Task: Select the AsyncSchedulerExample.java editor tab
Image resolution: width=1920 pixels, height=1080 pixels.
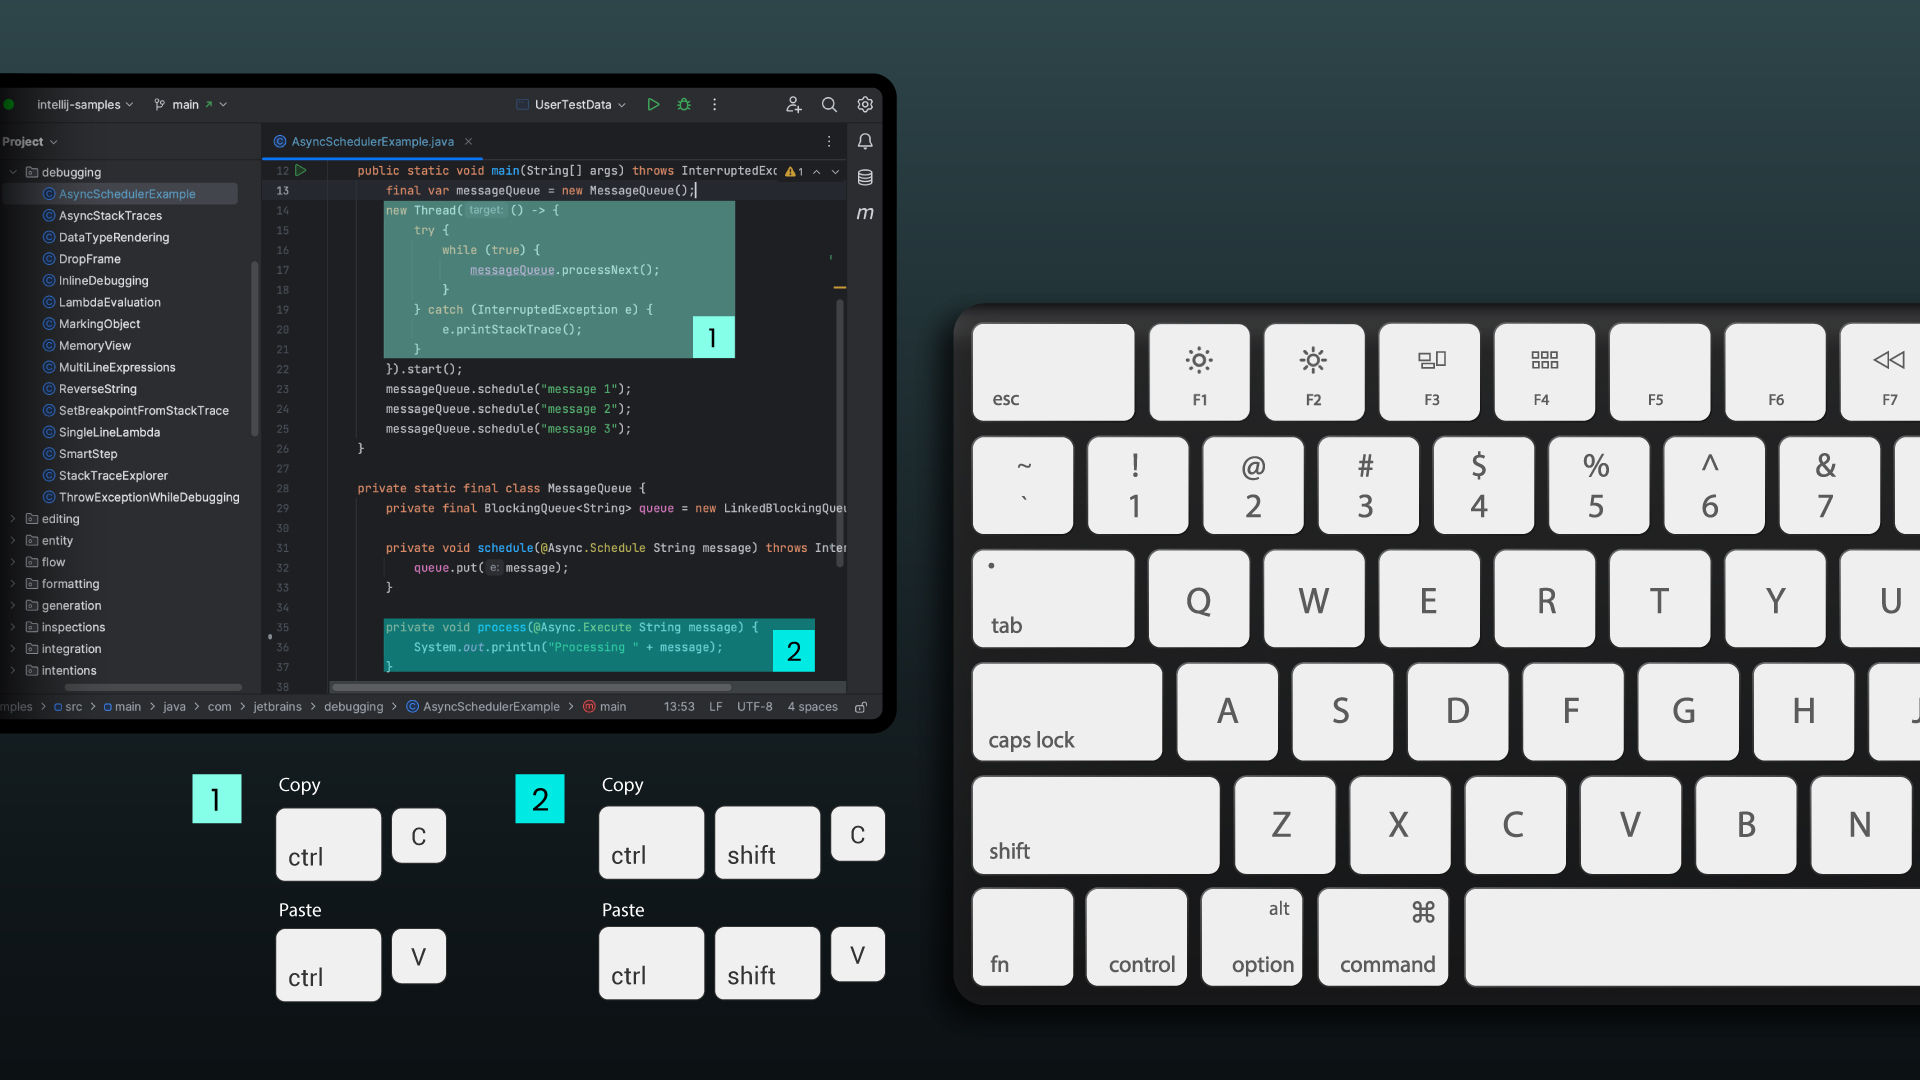Action: click(x=371, y=141)
